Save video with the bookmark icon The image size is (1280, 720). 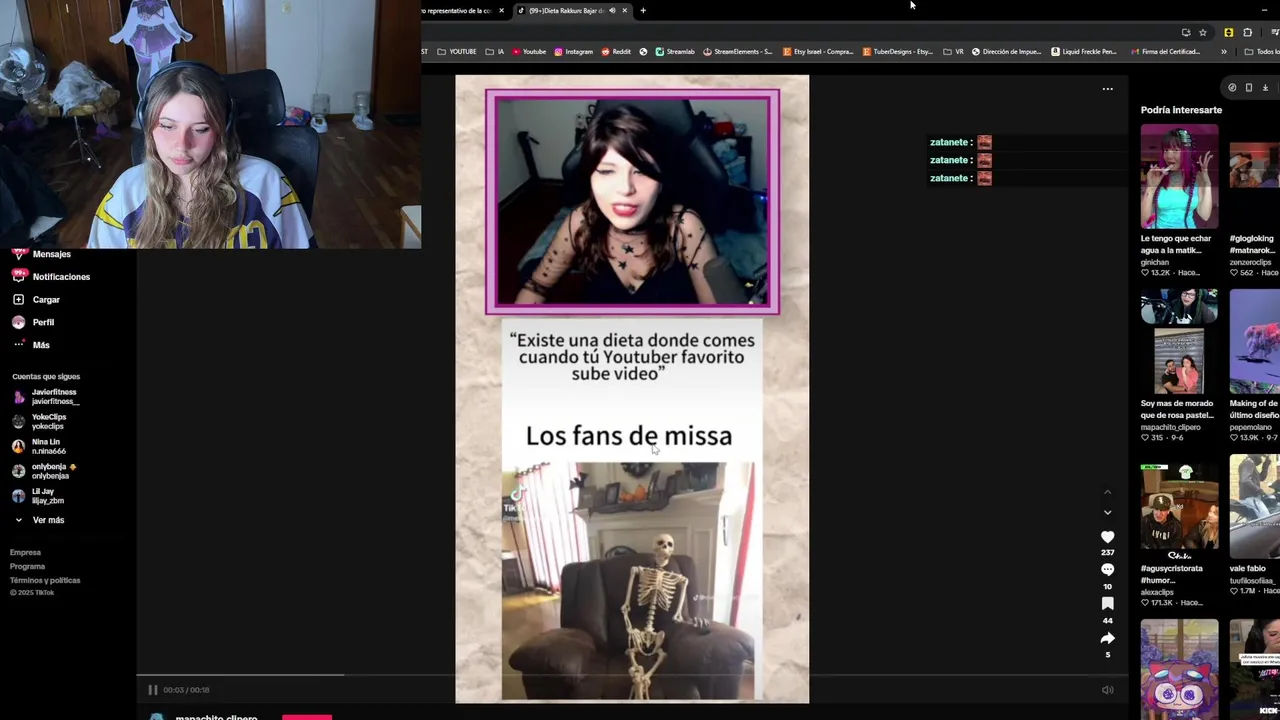pyautogui.click(x=1107, y=604)
